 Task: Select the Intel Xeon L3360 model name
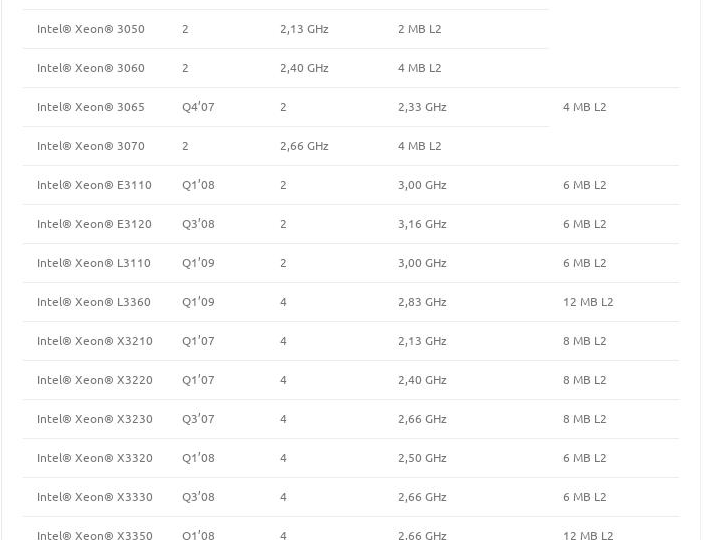pyautogui.click(x=94, y=302)
